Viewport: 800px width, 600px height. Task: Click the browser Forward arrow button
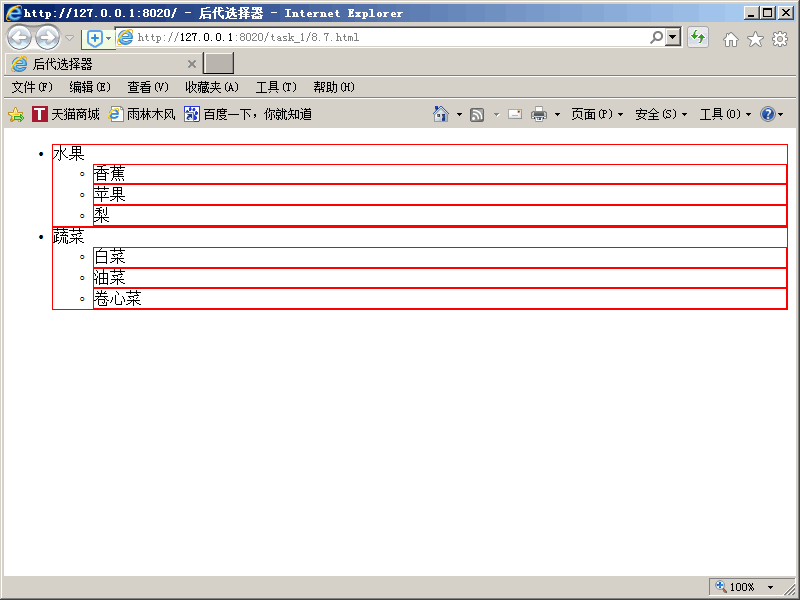tap(47, 37)
